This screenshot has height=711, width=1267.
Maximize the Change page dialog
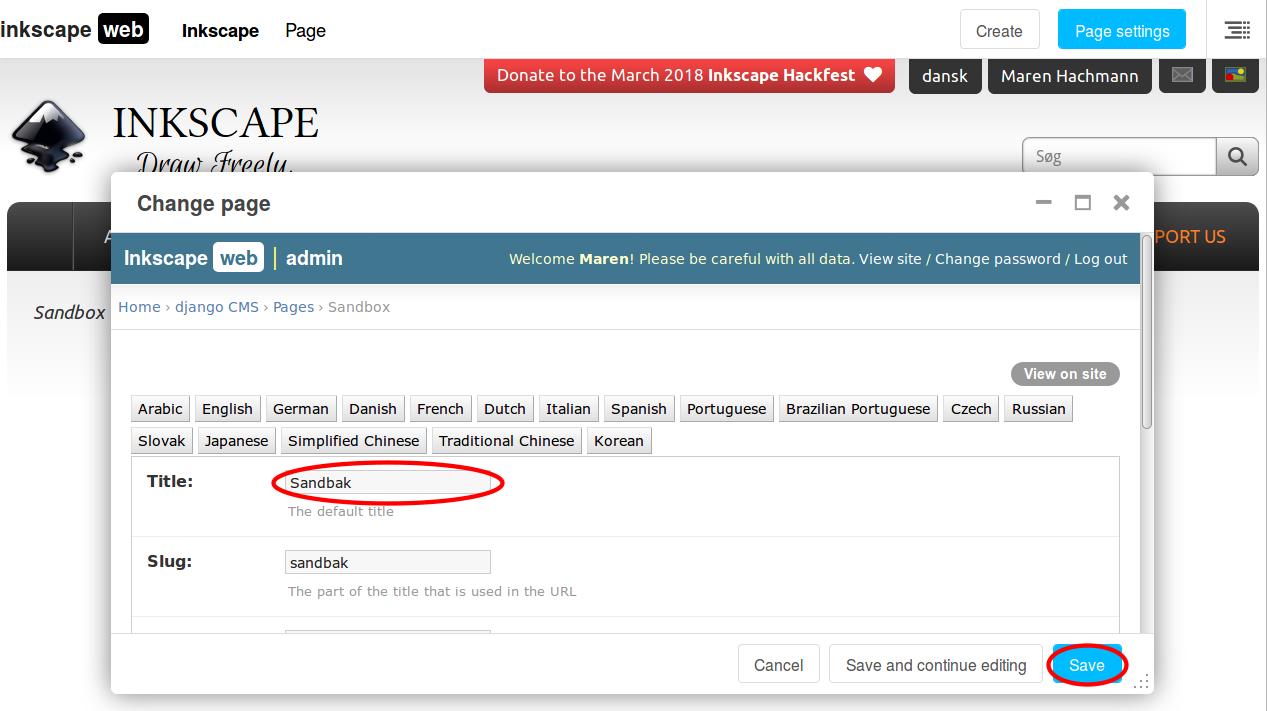[x=1082, y=203]
